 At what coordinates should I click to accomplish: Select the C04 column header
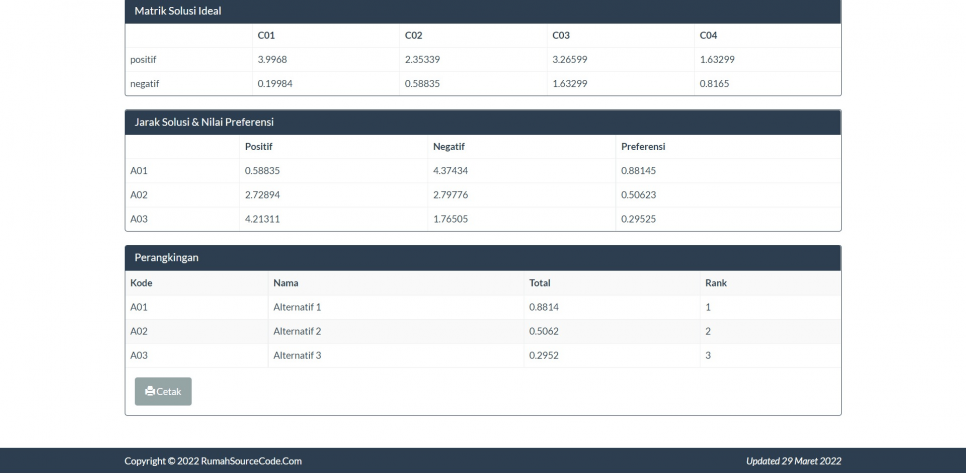708,35
